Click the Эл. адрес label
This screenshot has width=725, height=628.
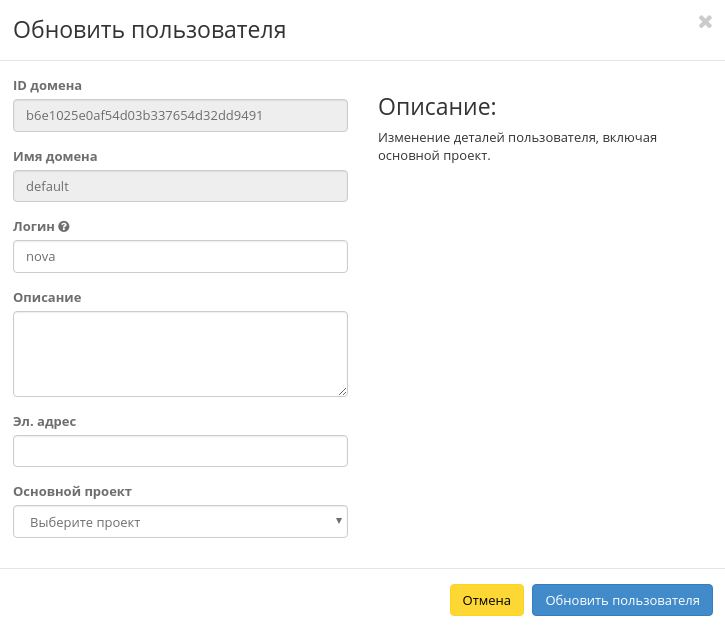[x=44, y=421]
